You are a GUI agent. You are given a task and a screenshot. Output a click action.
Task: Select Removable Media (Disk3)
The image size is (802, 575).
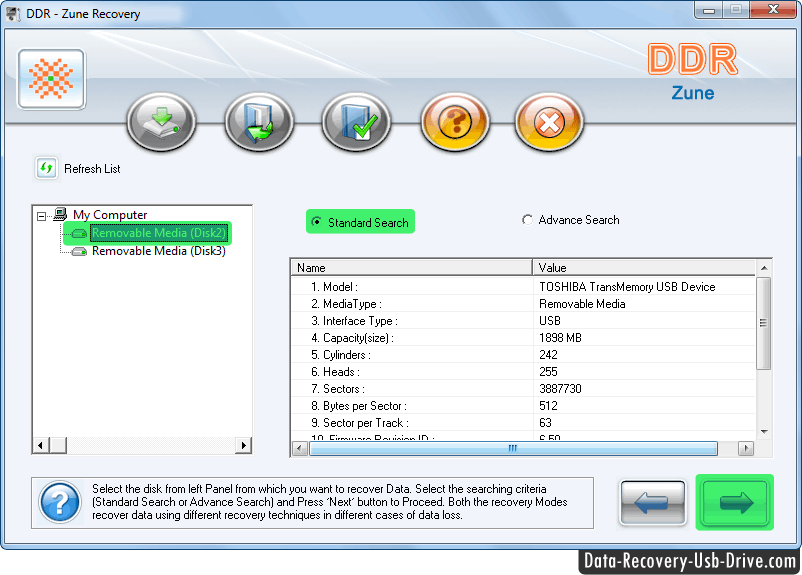point(159,251)
